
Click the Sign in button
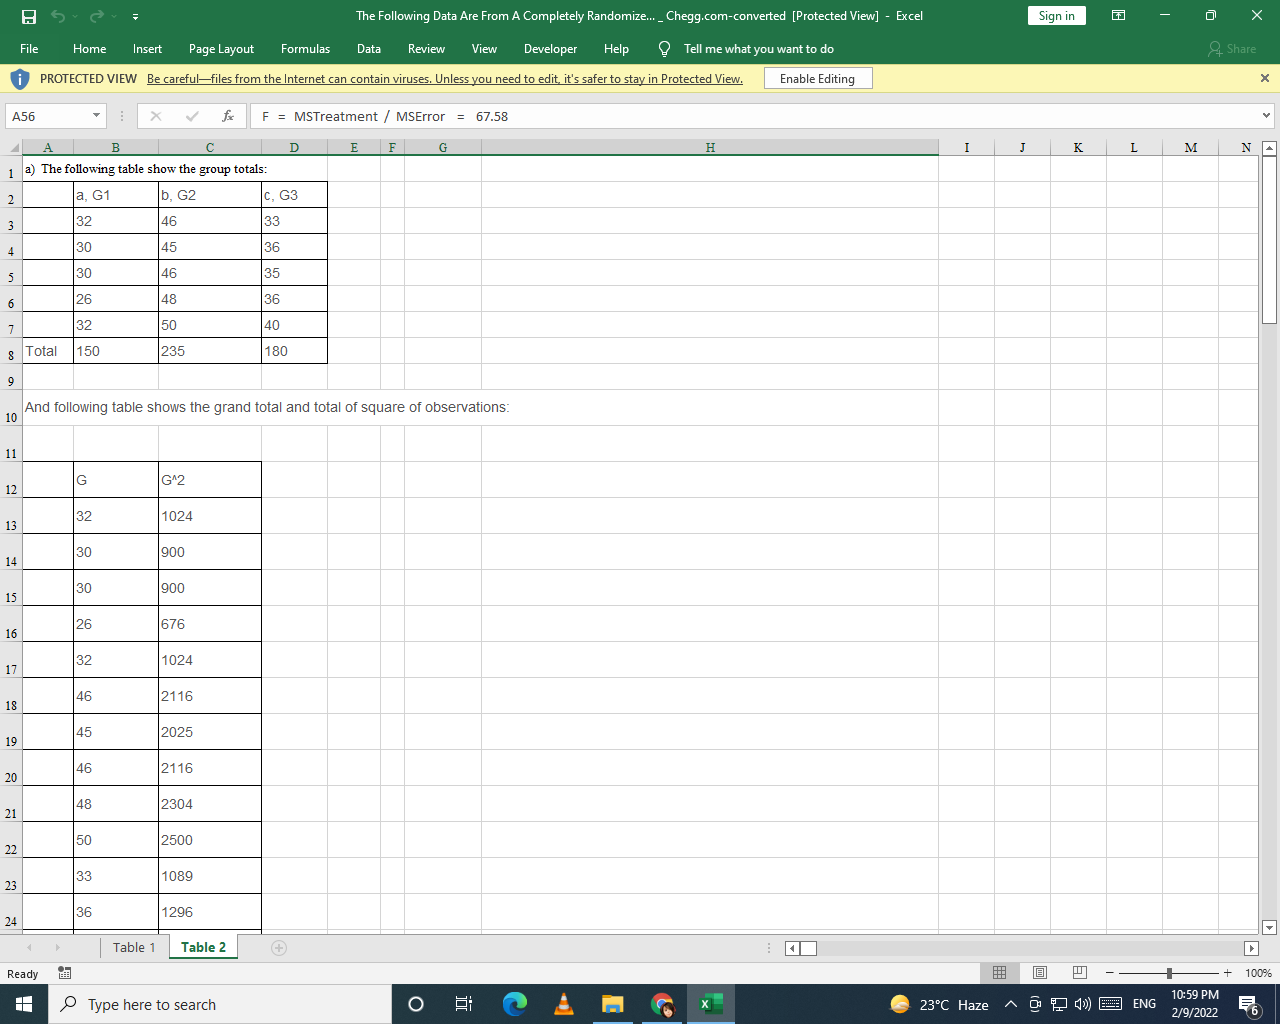[1056, 15]
